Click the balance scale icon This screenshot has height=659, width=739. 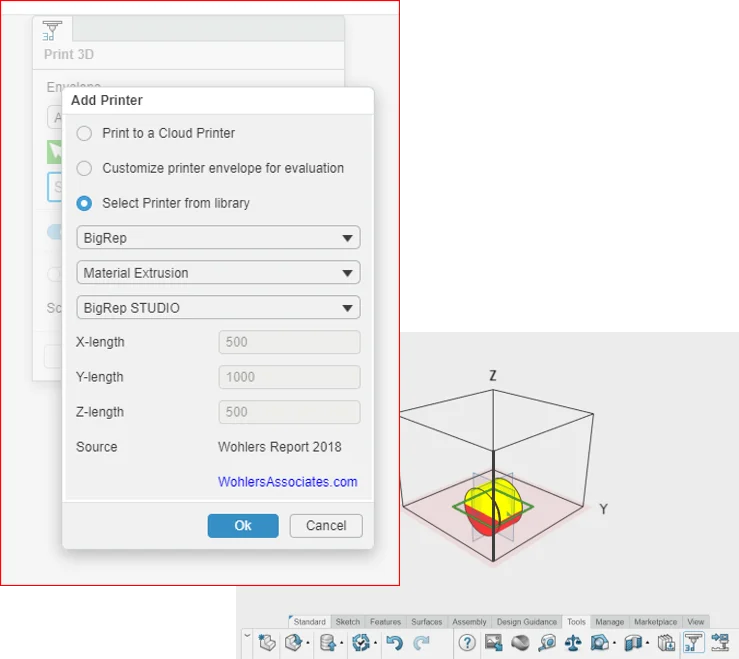(573, 643)
